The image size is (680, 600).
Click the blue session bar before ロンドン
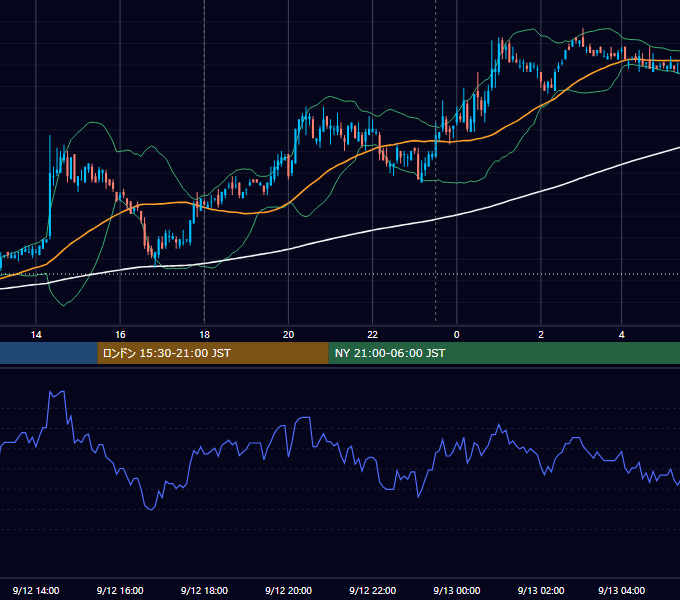[x=49, y=353]
